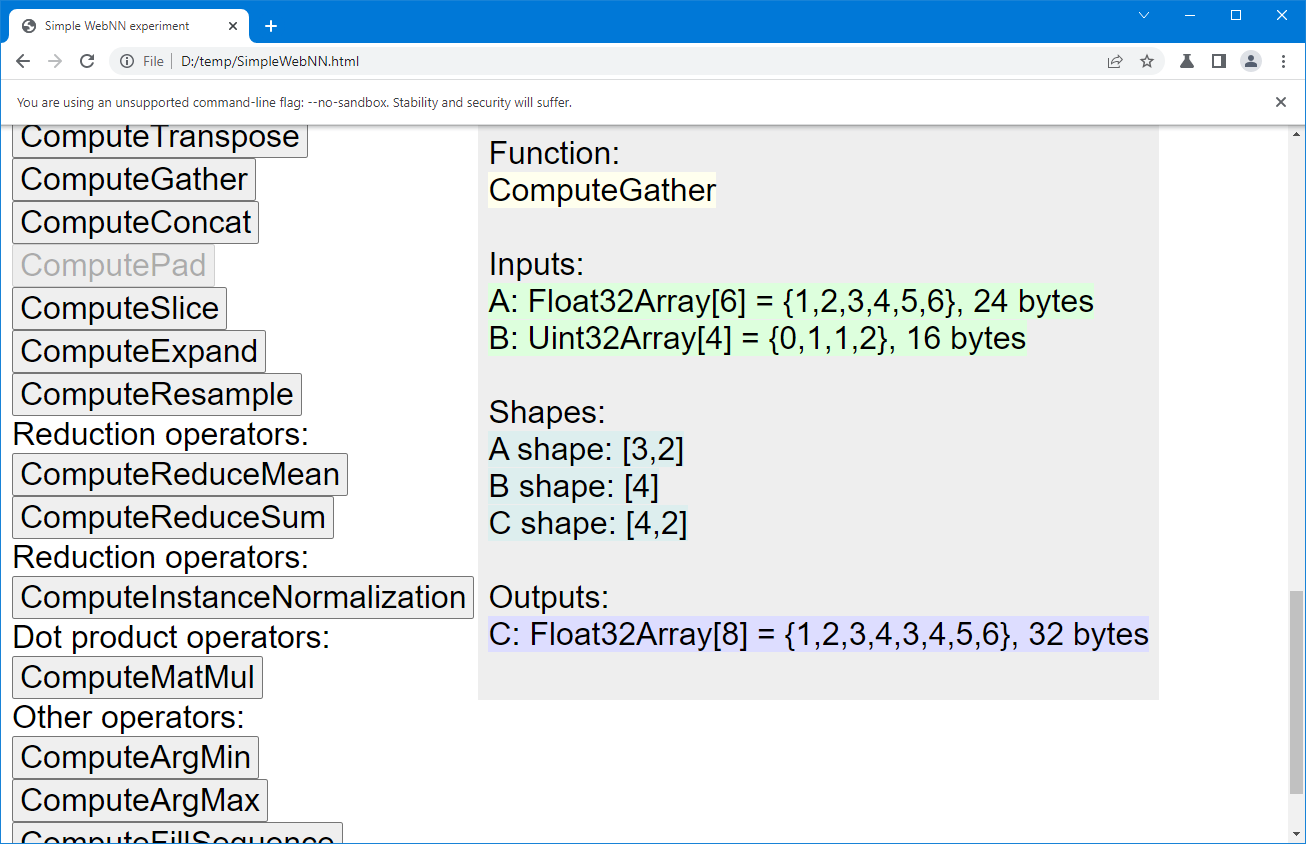Click the ComputeMatMul button
The height and width of the screenshot is (844, 1306).
pyautogui.click(x=137, y=677)
